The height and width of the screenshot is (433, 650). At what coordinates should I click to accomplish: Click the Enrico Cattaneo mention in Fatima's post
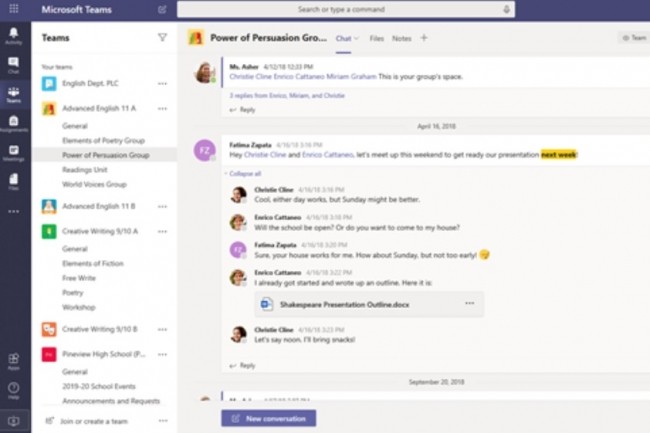[327, 155]
